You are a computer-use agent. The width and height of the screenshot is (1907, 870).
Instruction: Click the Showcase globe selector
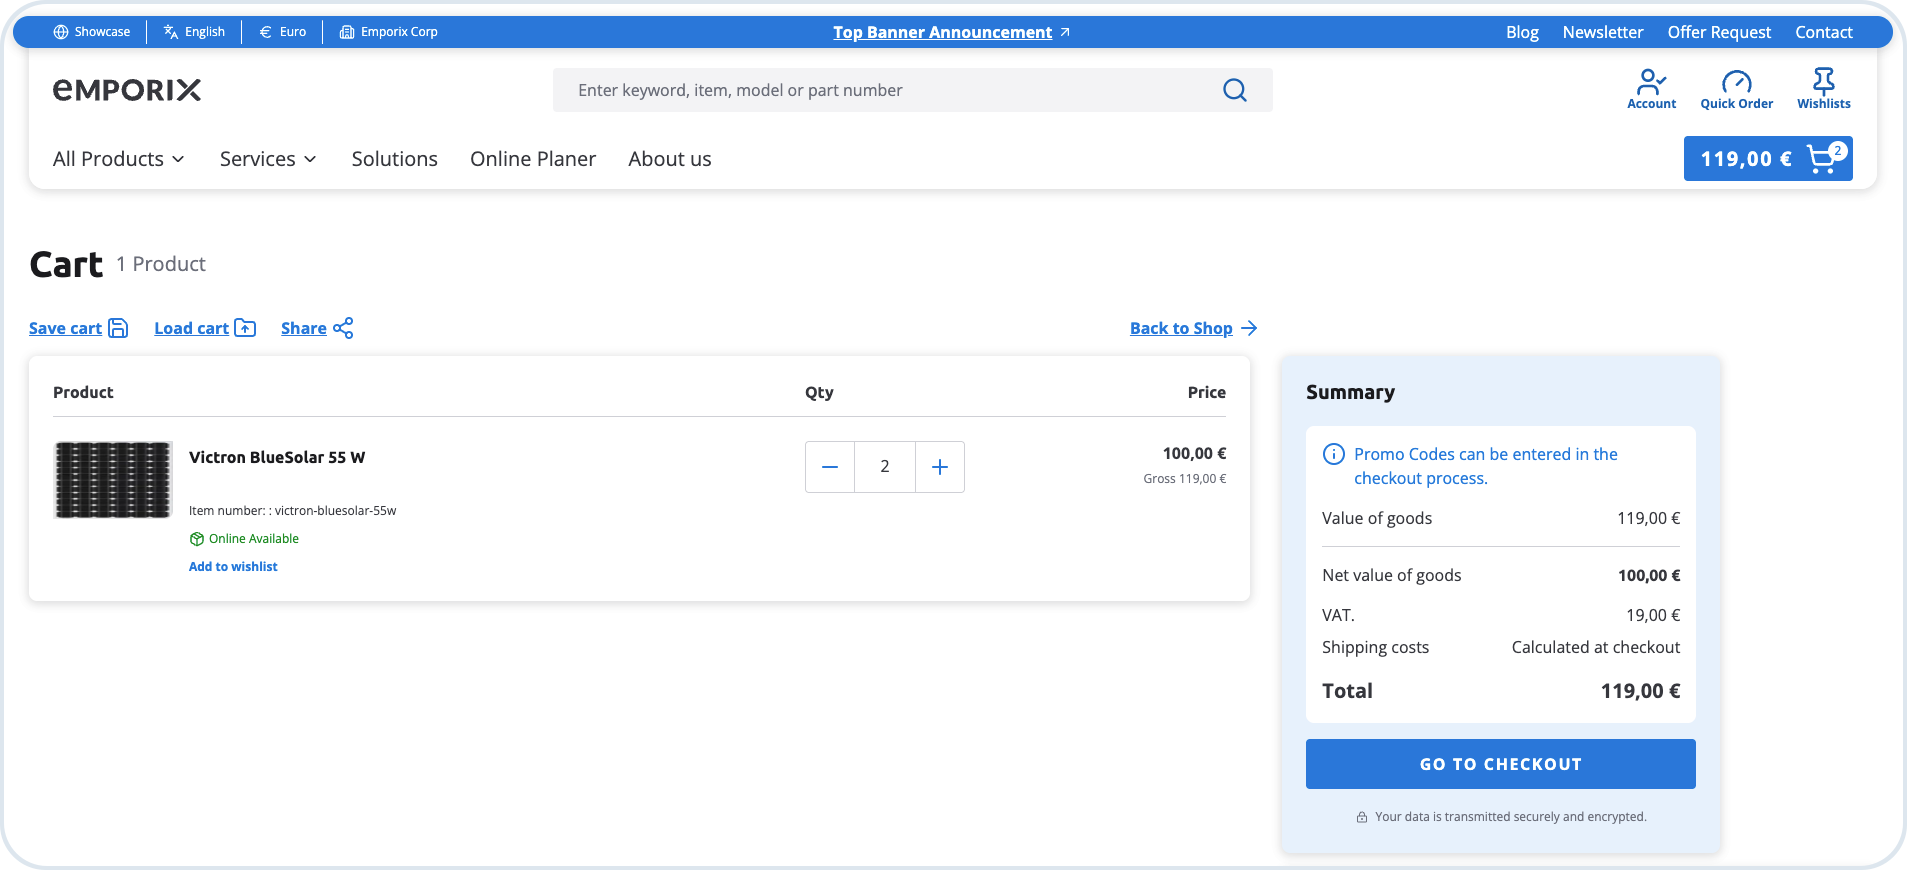pos(92,32)
